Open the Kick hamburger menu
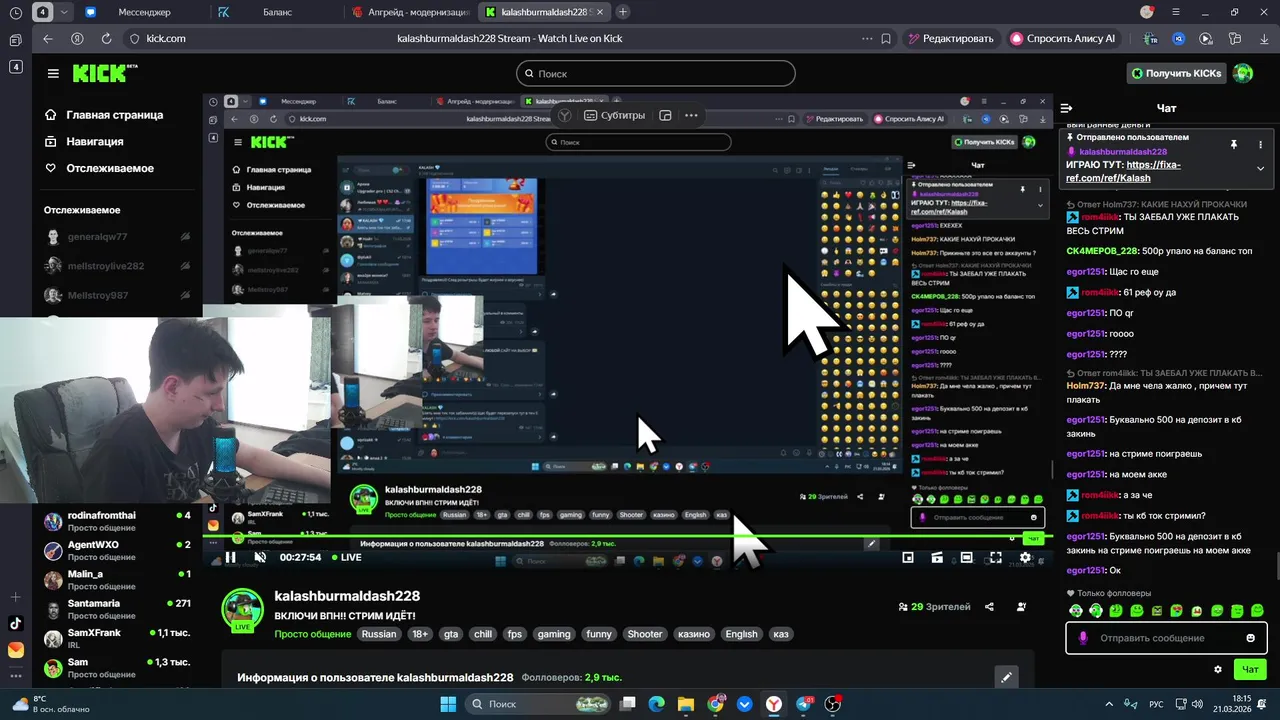 [x=53, y=74]
